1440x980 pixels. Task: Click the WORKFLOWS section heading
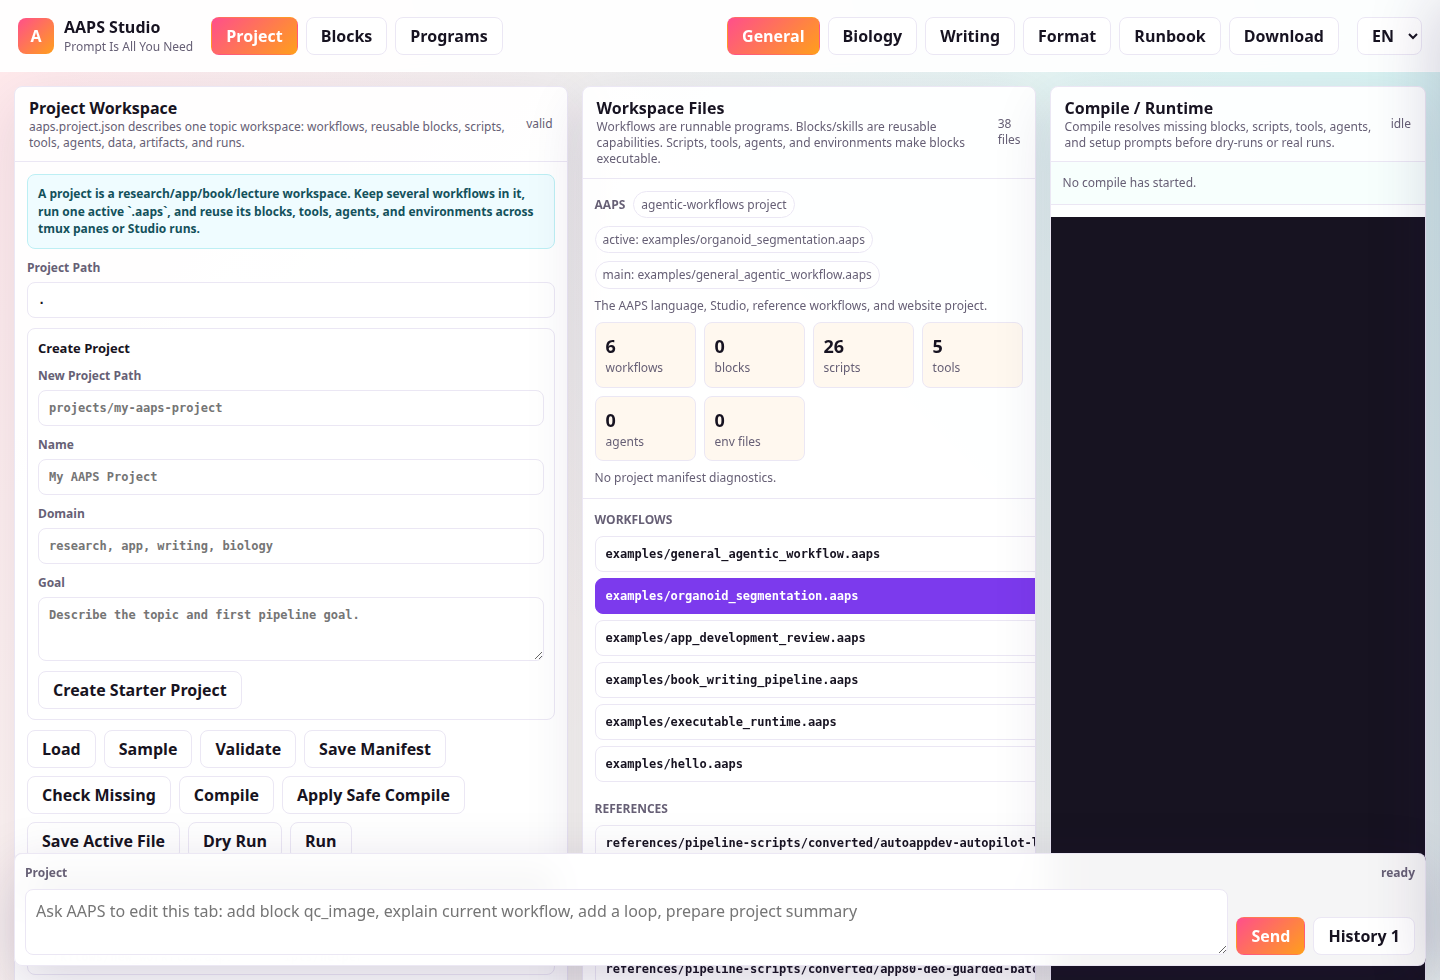coord(633,520)
